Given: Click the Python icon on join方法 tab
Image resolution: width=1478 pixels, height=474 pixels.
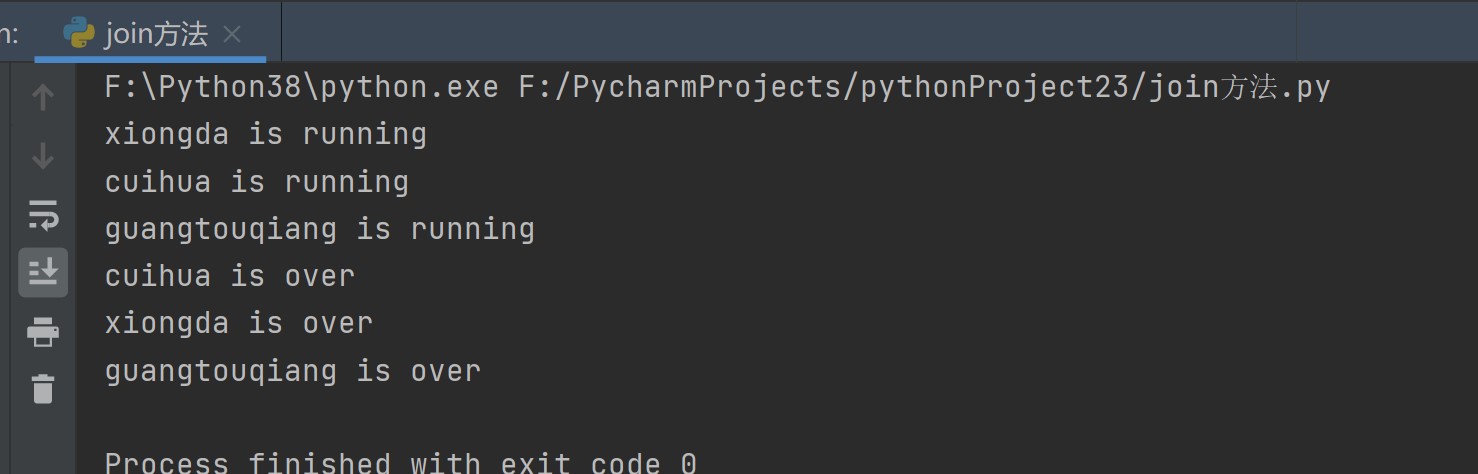Looking at the screenshot, I should pyautogui.click(x=79, y=34).
